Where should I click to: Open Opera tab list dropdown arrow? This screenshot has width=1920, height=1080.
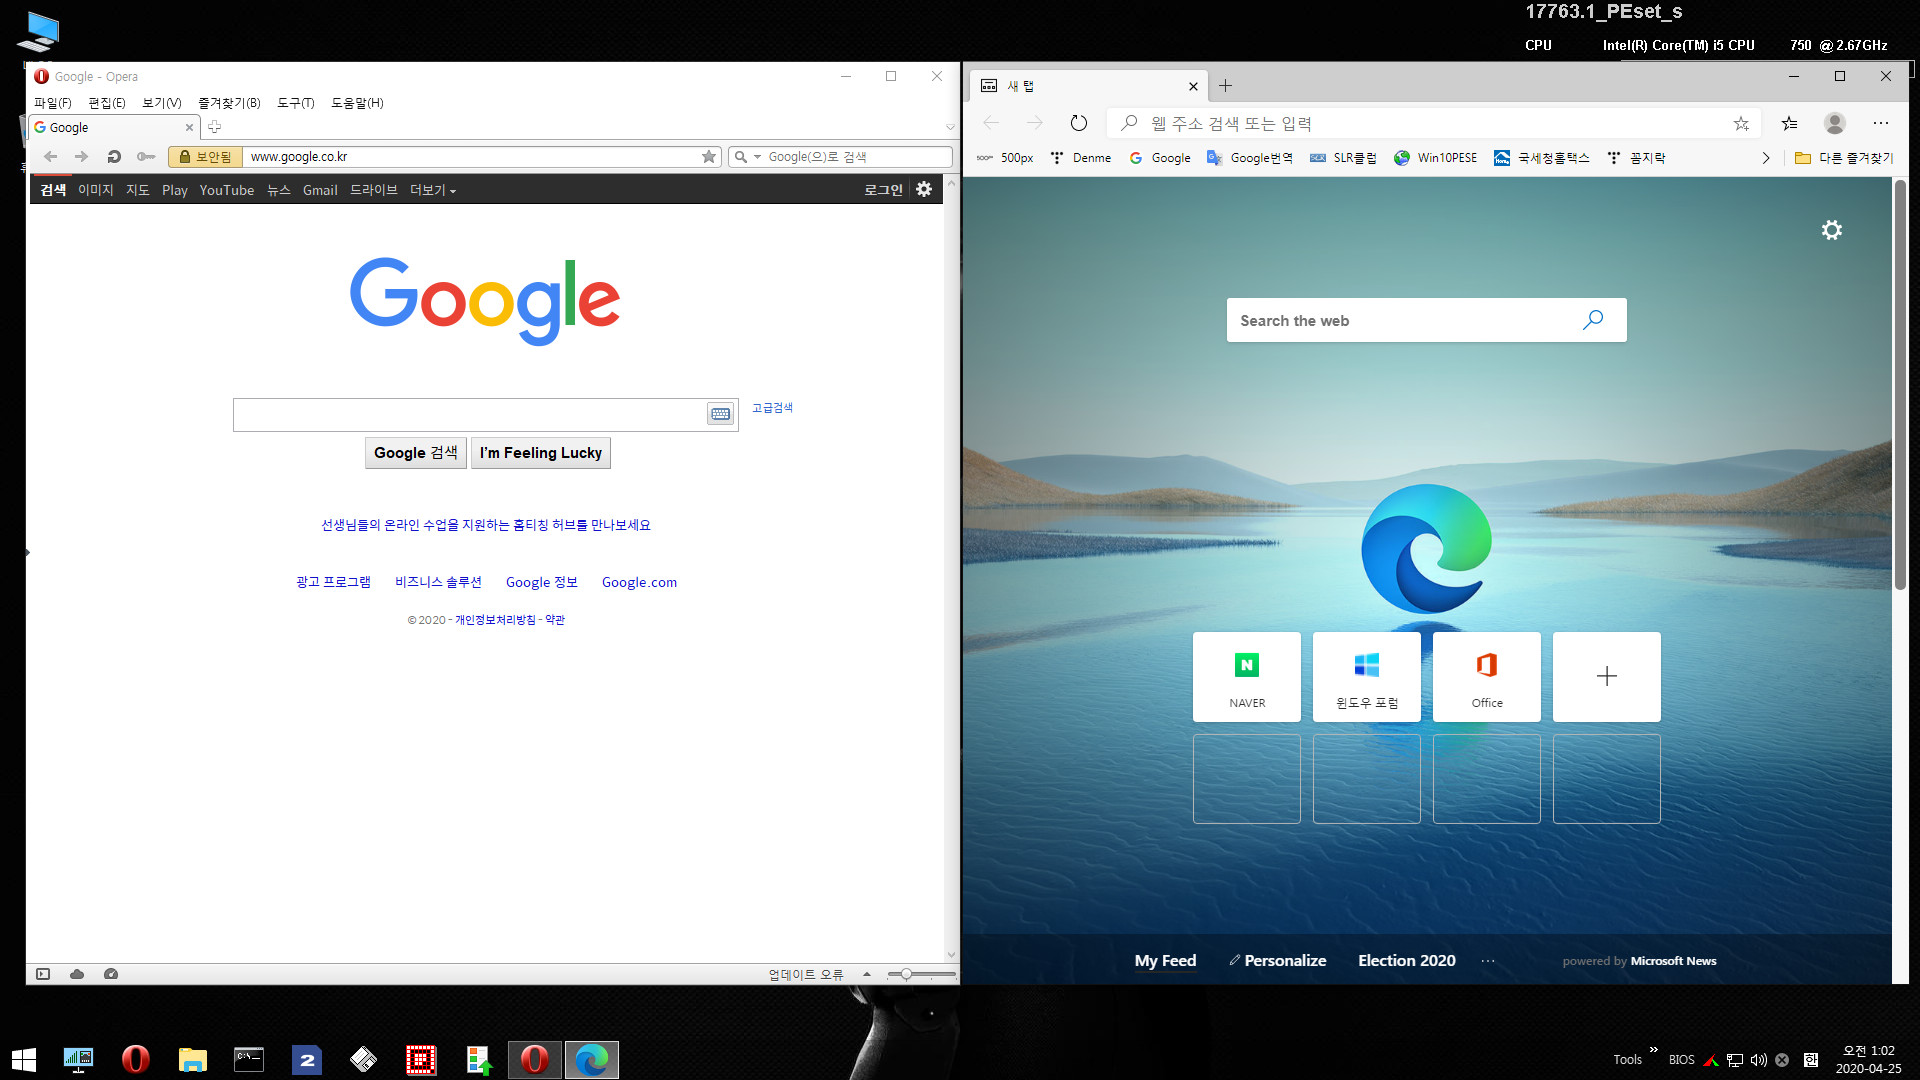click(950, 127)
